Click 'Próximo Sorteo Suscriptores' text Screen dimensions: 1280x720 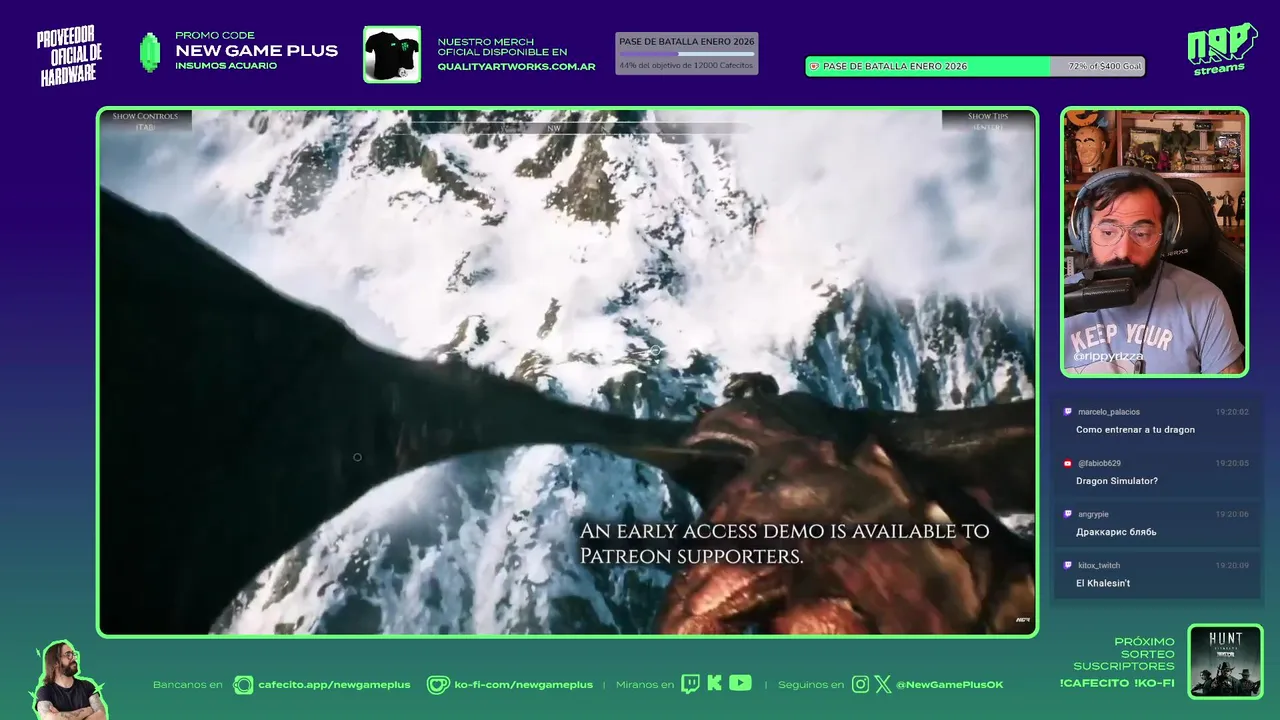pyautogui.click(x=1124, y=654)
